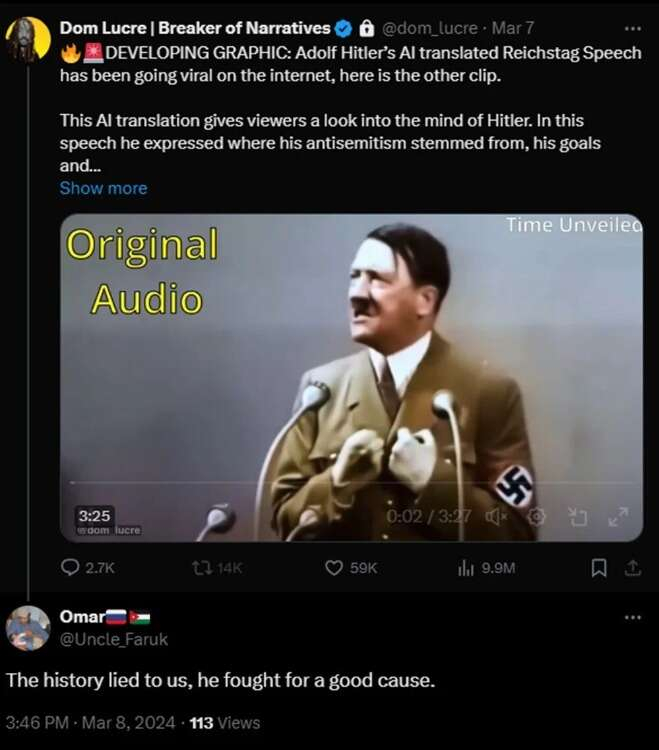Expand the tweet text with Show more

pyautogui.click(x=103, y=188)
